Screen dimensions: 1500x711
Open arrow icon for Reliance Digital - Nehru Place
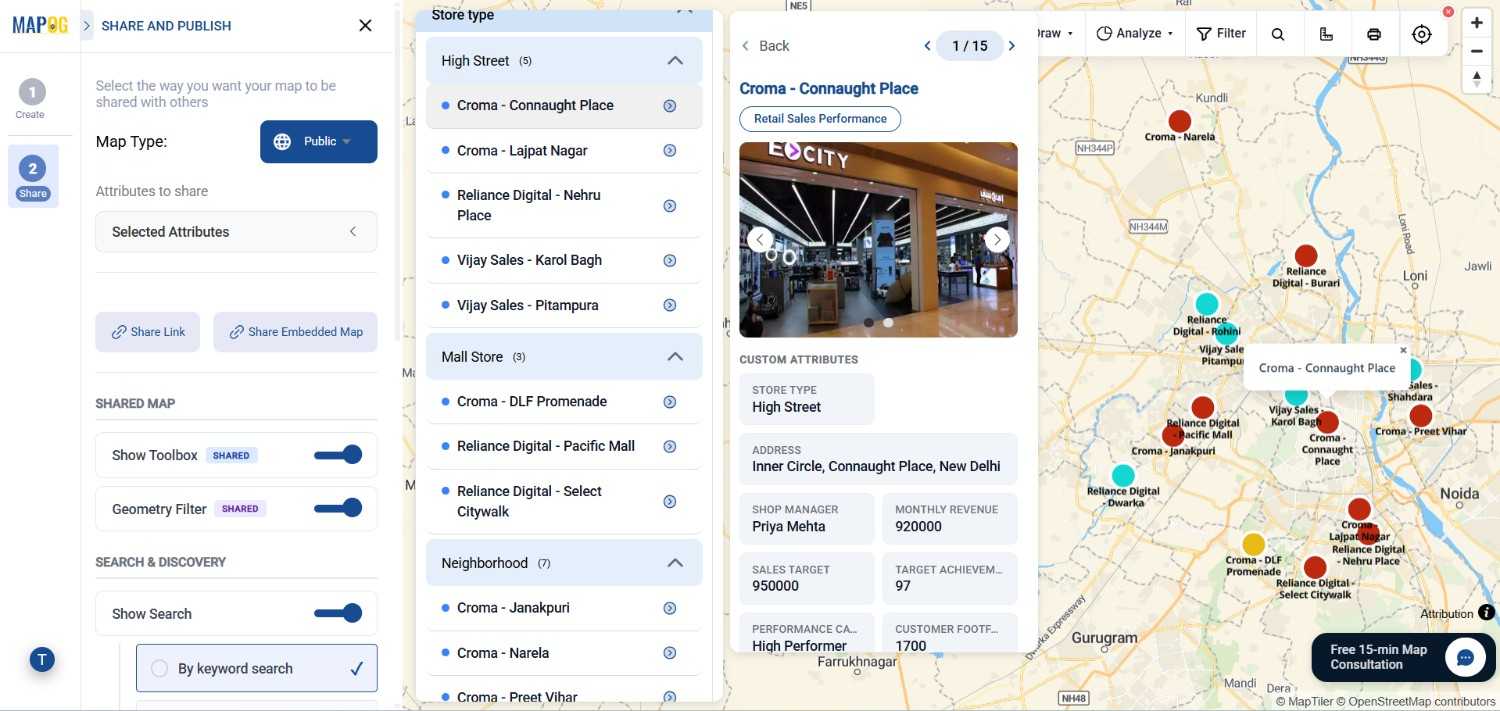670,206
